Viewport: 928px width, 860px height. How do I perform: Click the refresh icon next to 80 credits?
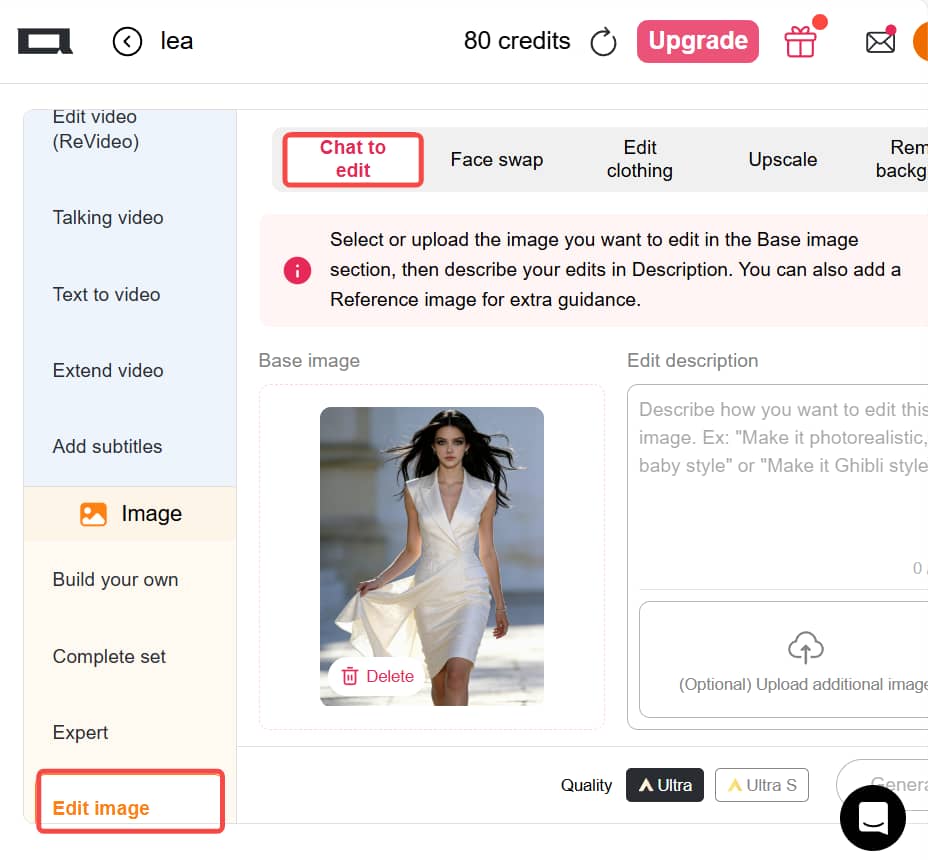604,41
